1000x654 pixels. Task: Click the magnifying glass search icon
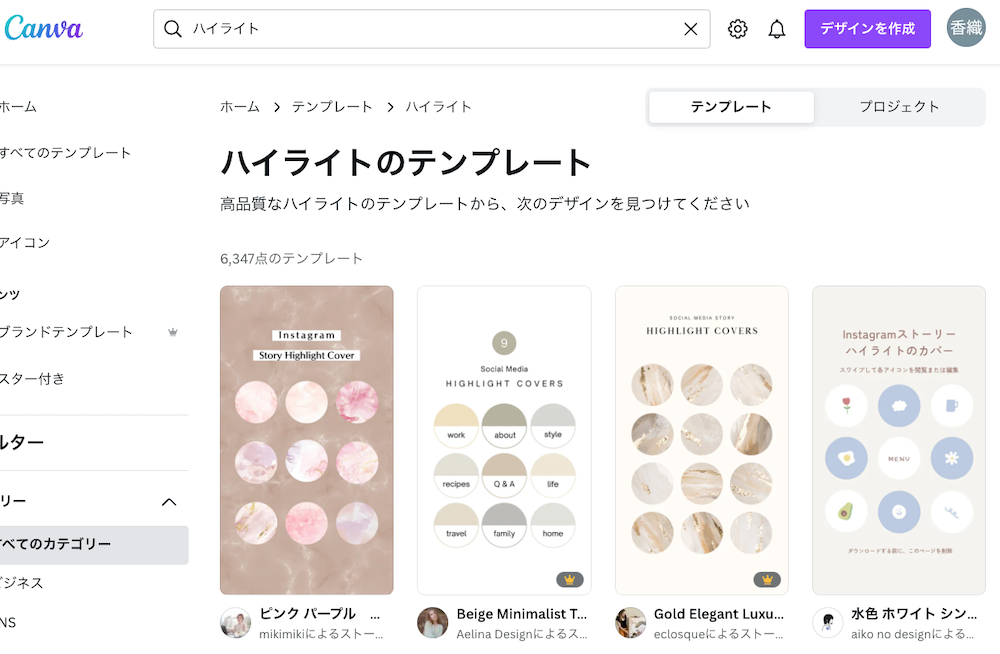172,29
